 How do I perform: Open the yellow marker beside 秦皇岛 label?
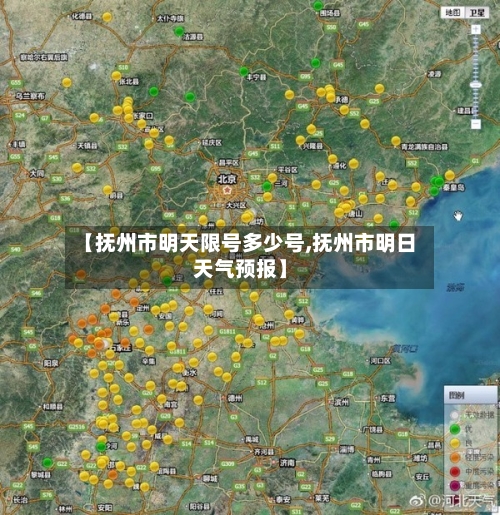tap(450, 175)
